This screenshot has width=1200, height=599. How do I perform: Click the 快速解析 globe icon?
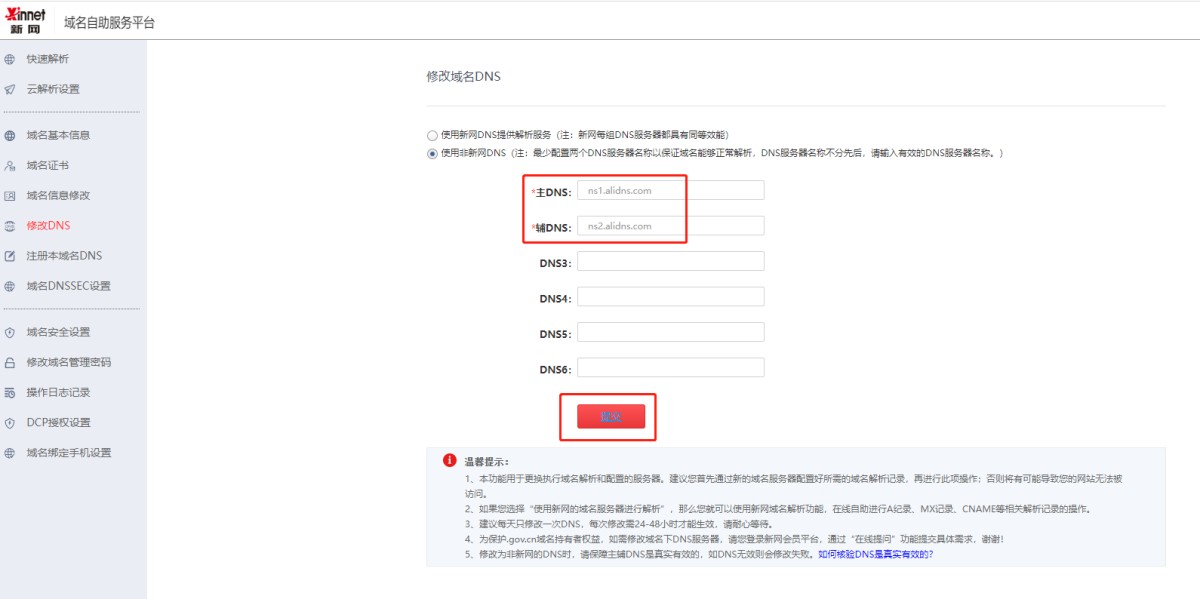pyautogui.click(x=10, y=59)
